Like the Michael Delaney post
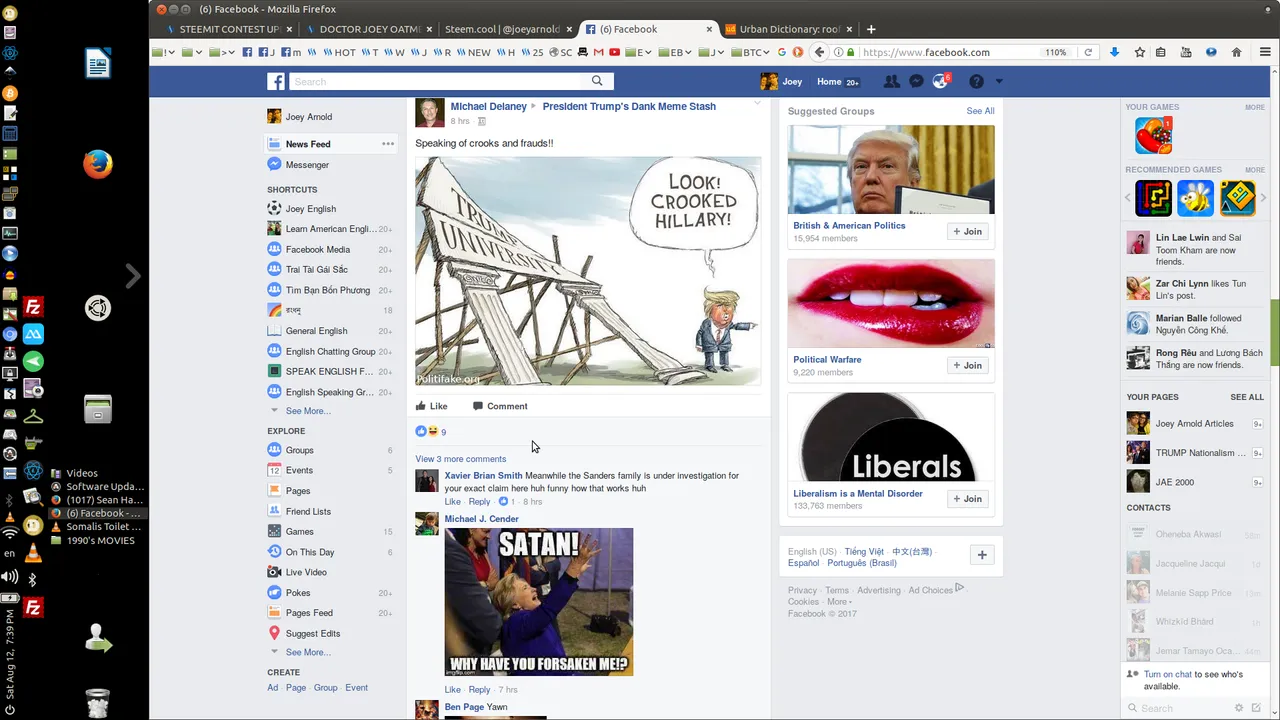 pyautogui.click(x=431, y=406)
